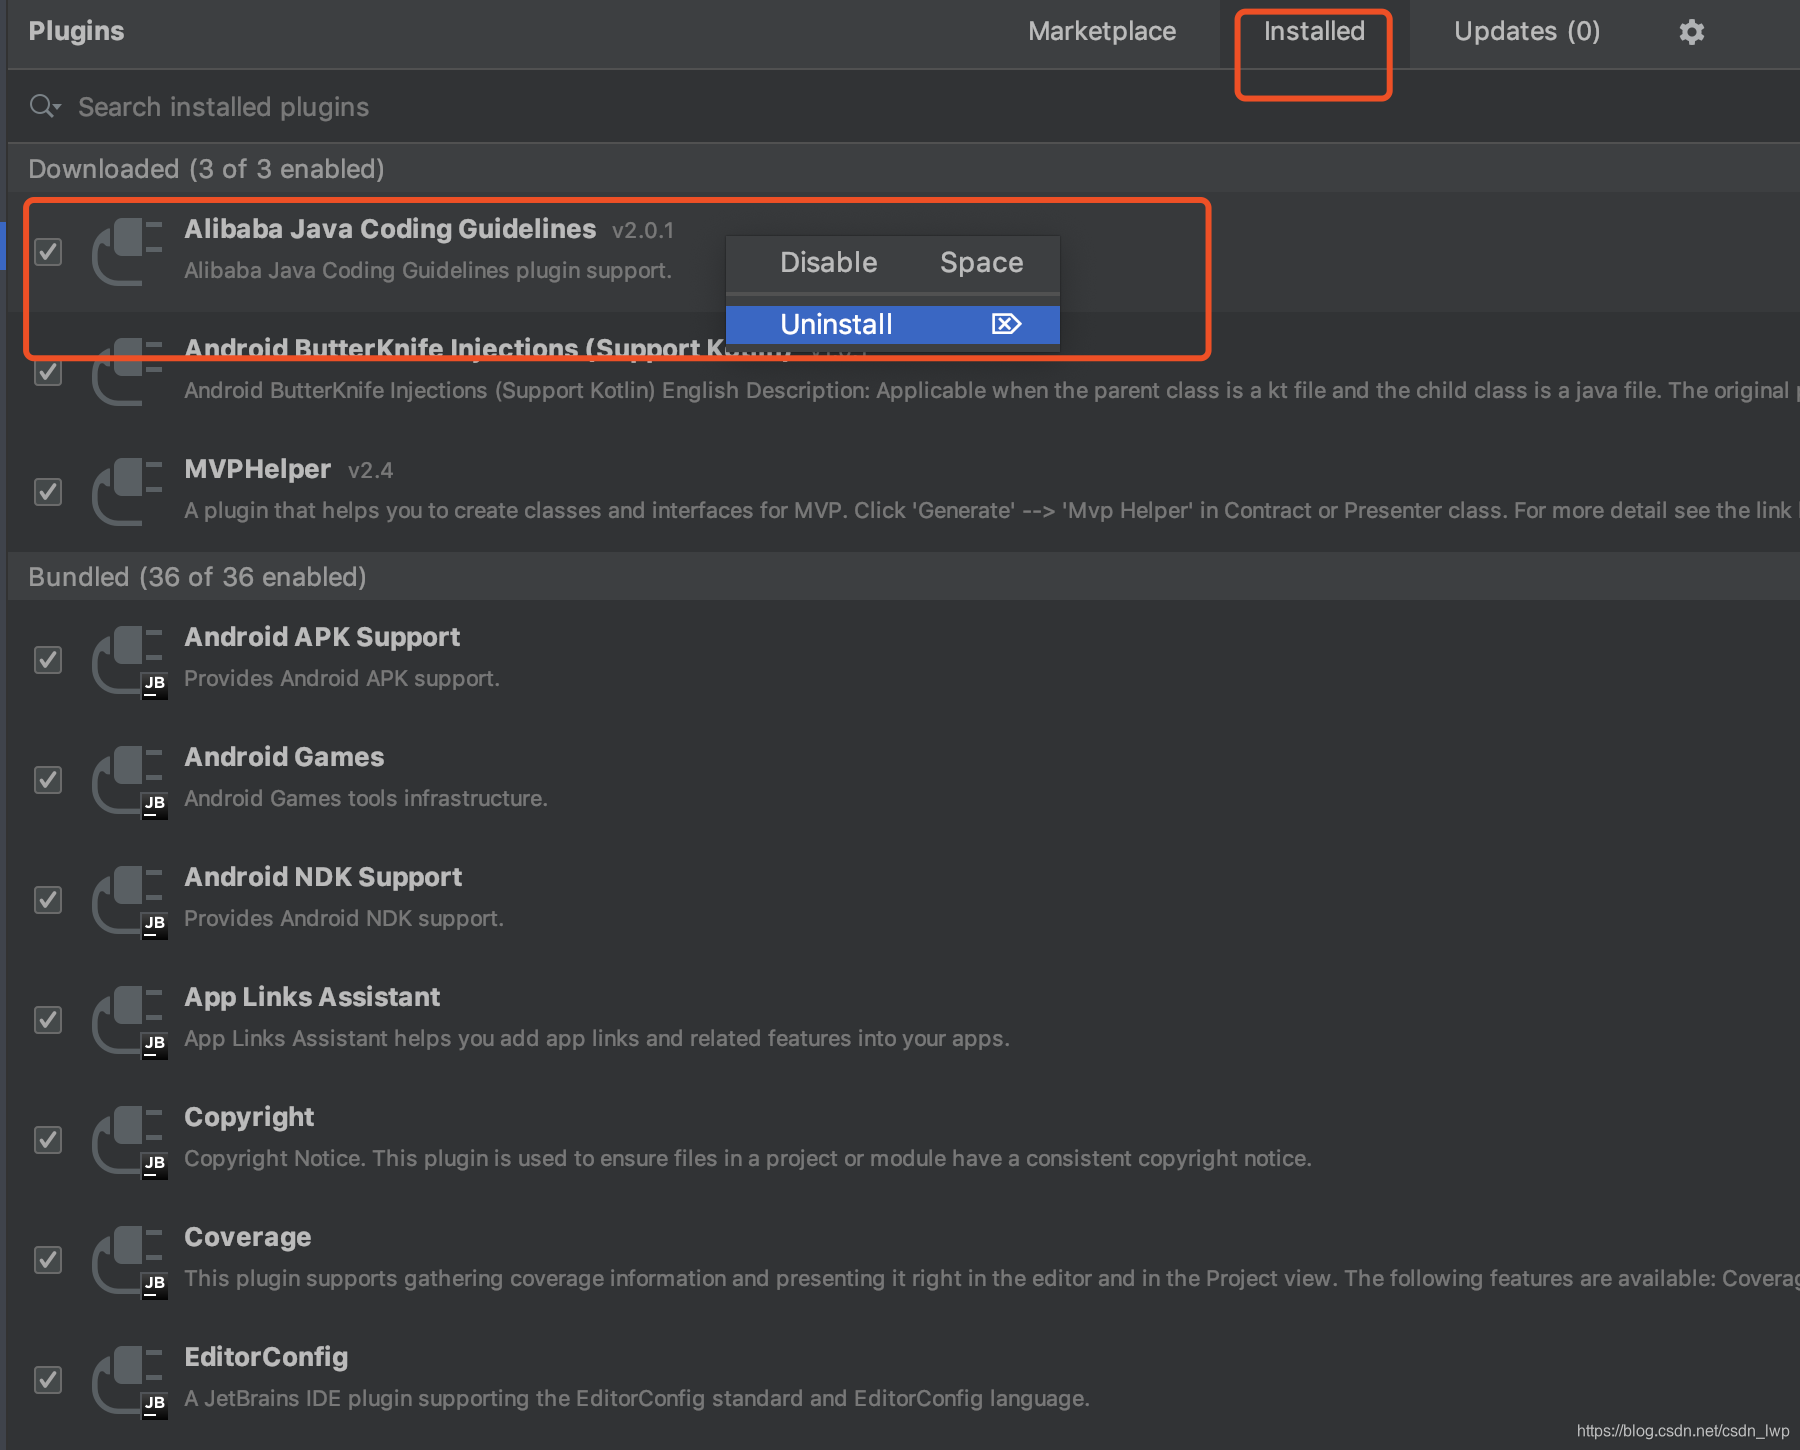Click the Copyright plugin icon
This screenshot has height=1450, width=1800.
[128, 1140]
